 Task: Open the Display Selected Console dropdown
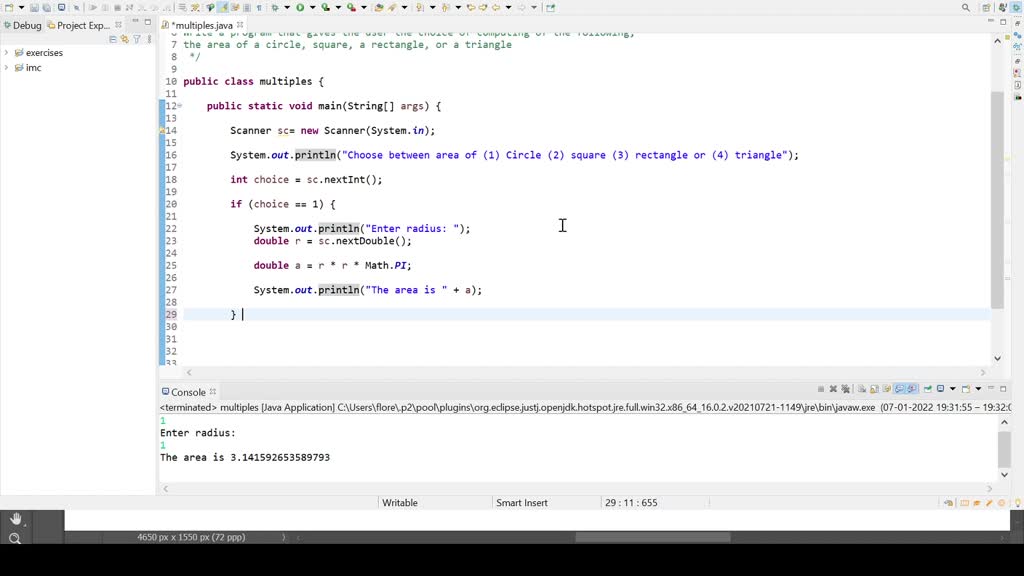(953, 389)
